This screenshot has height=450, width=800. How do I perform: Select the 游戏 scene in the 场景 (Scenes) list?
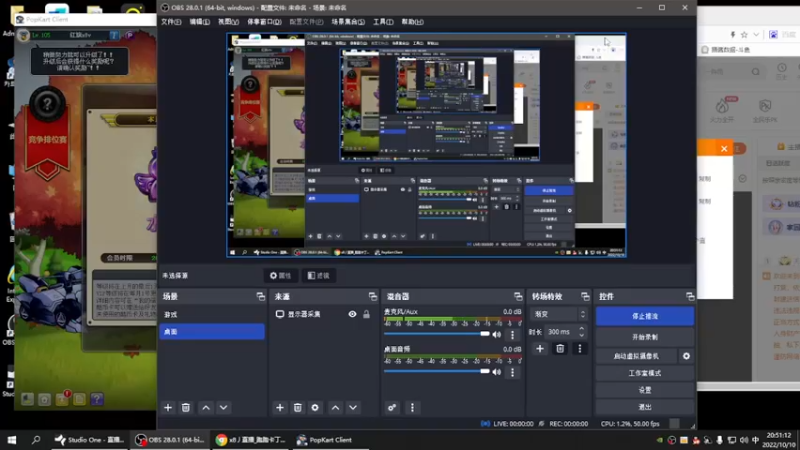pyautogui.click(x=212, y=315)
